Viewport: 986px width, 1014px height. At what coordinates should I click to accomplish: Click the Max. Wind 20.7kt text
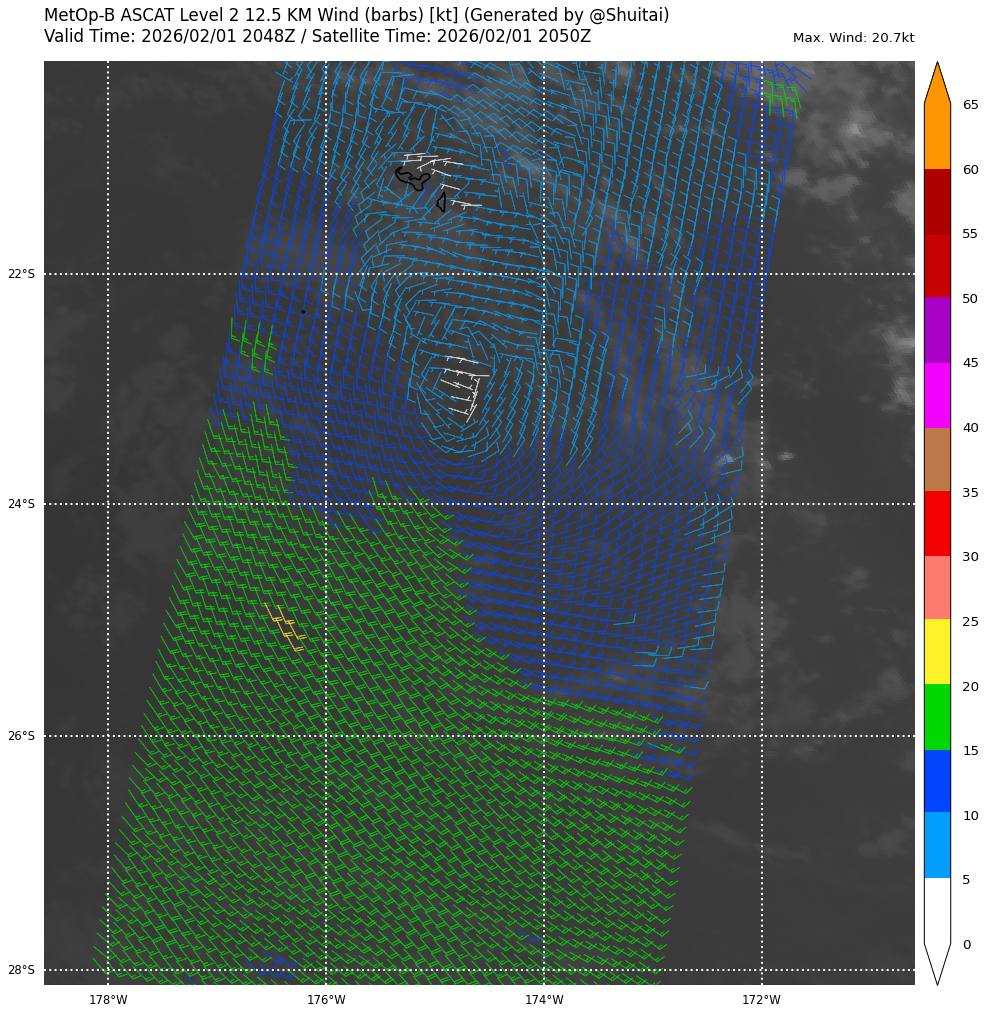853,38
